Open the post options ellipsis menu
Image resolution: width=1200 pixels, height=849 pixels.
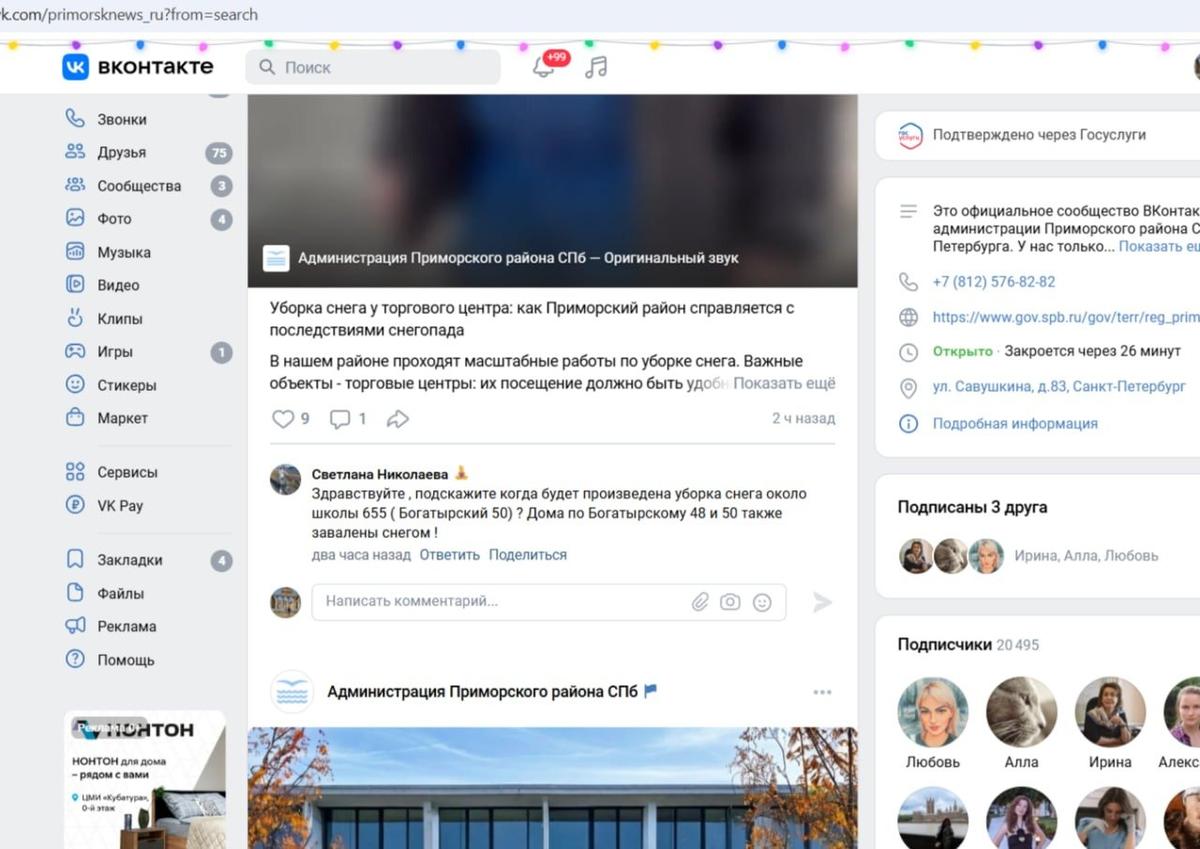[x=822, y=690]
